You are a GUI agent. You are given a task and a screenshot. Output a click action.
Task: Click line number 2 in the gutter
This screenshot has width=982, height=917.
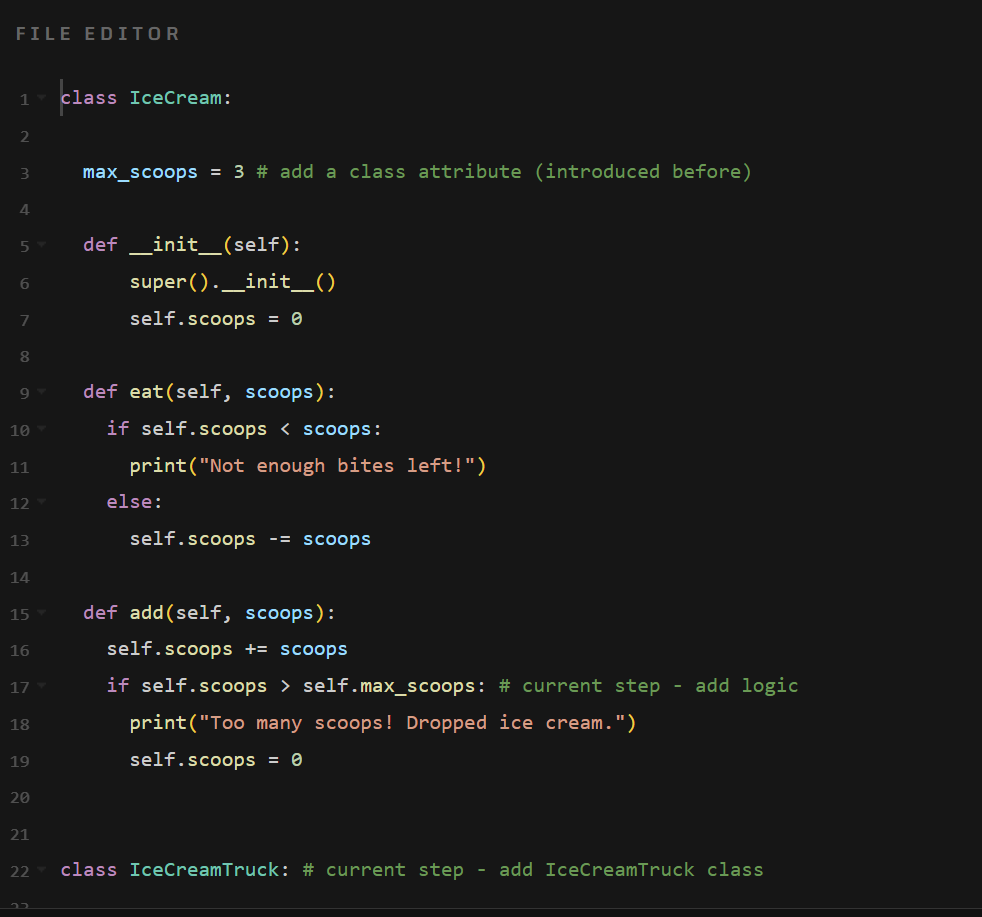pyautogui.click(x=24, y=137)
